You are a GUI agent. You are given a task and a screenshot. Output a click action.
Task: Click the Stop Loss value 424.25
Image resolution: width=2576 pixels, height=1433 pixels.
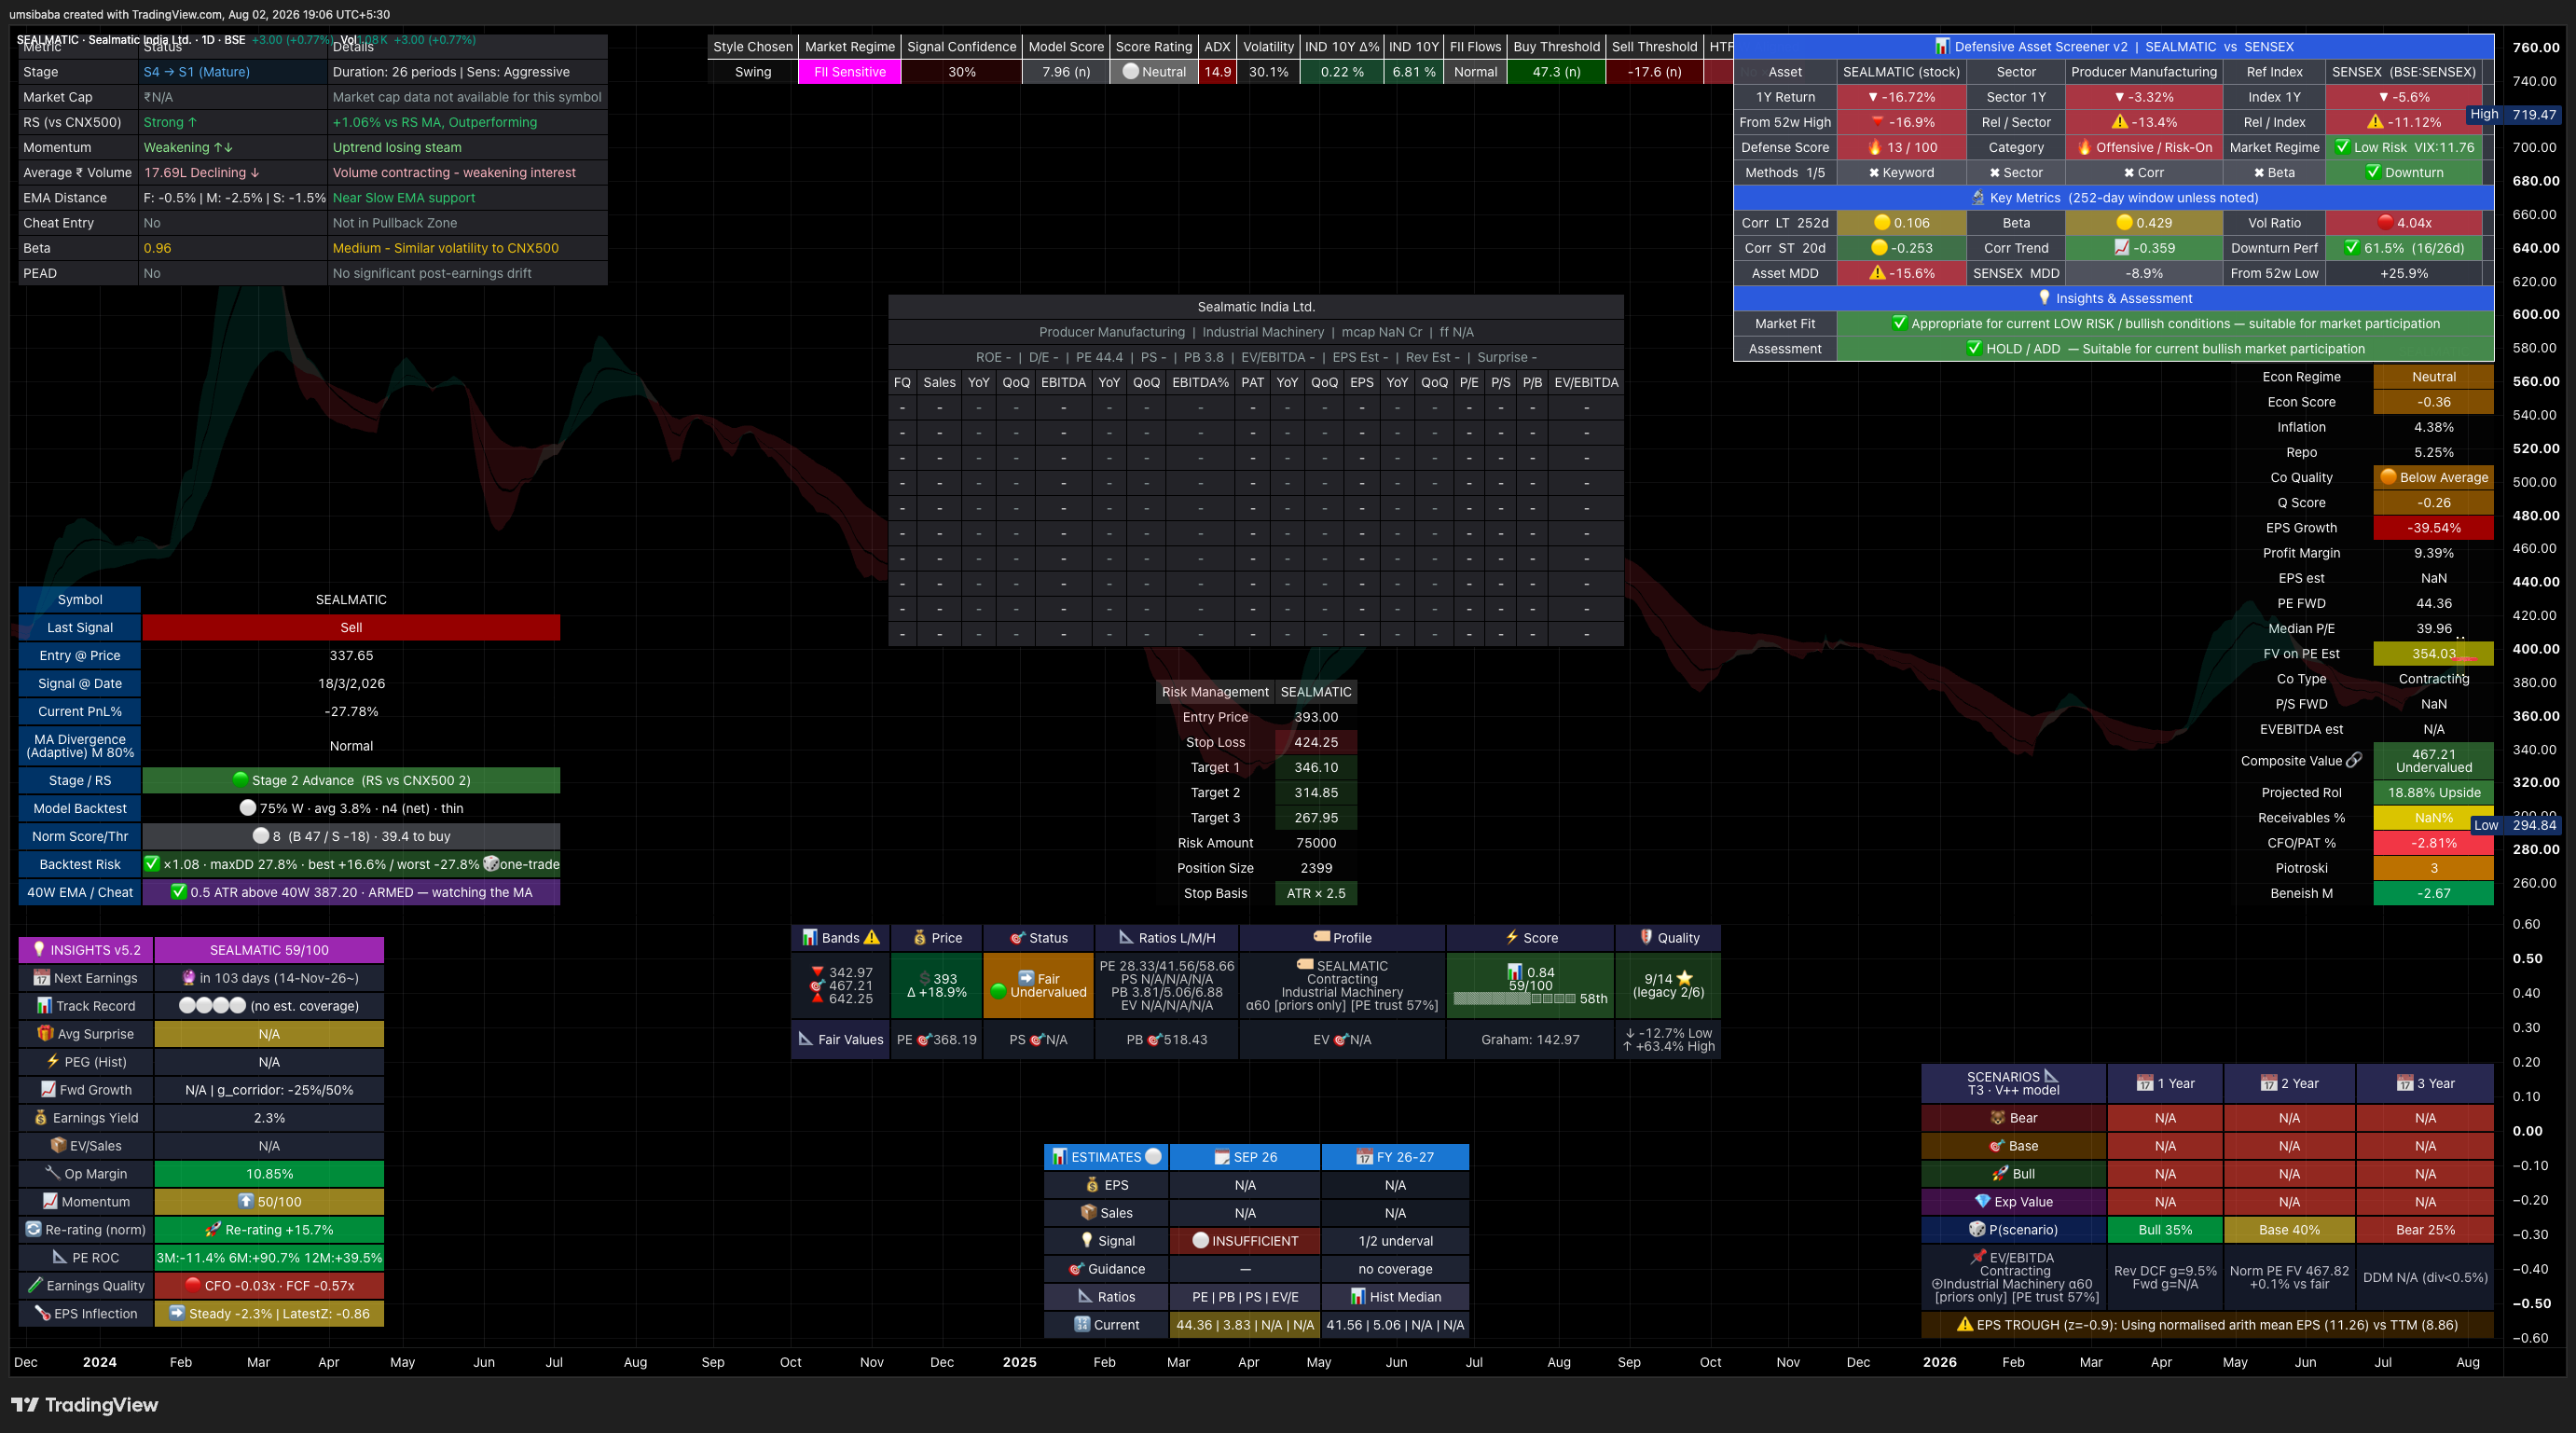pos(1316,742)
